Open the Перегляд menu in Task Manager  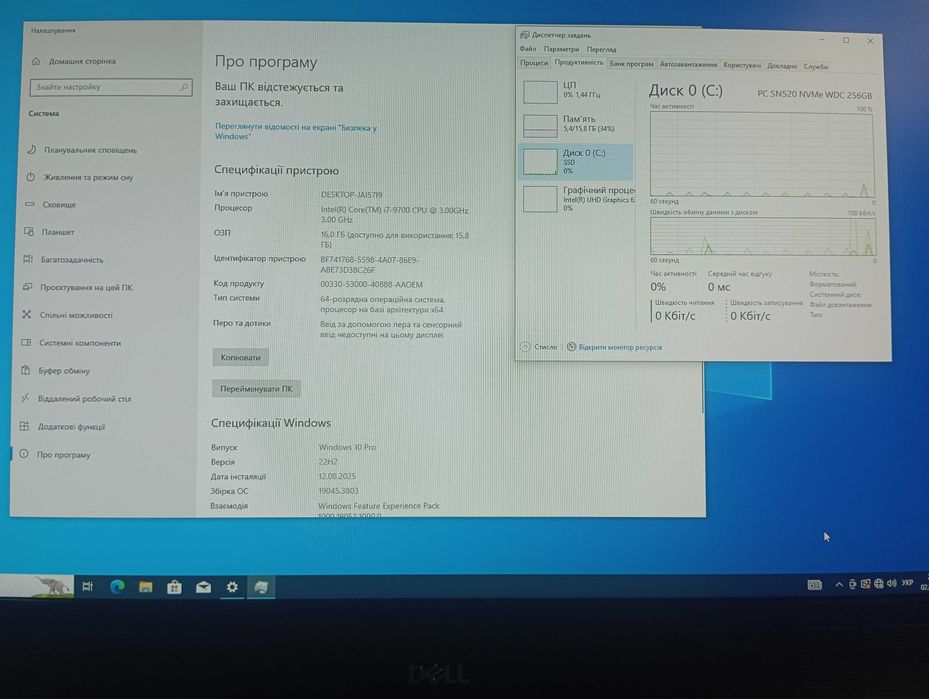tap(601, 50)
